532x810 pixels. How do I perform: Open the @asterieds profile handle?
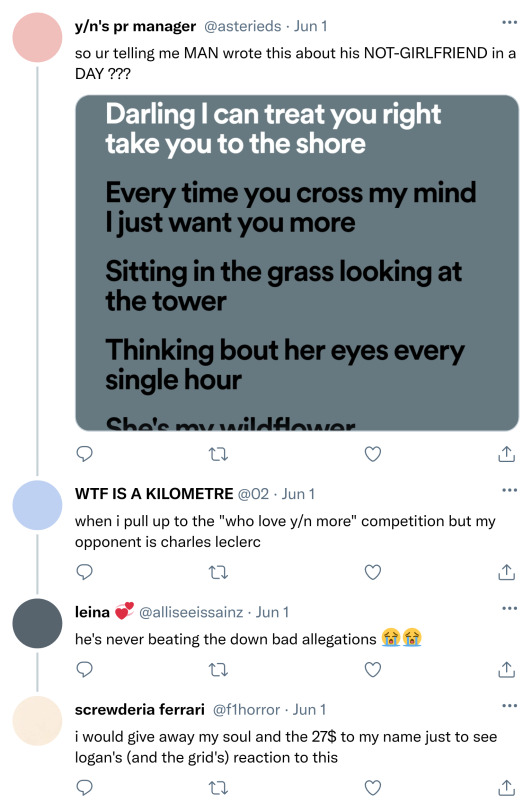click(243, 26)
